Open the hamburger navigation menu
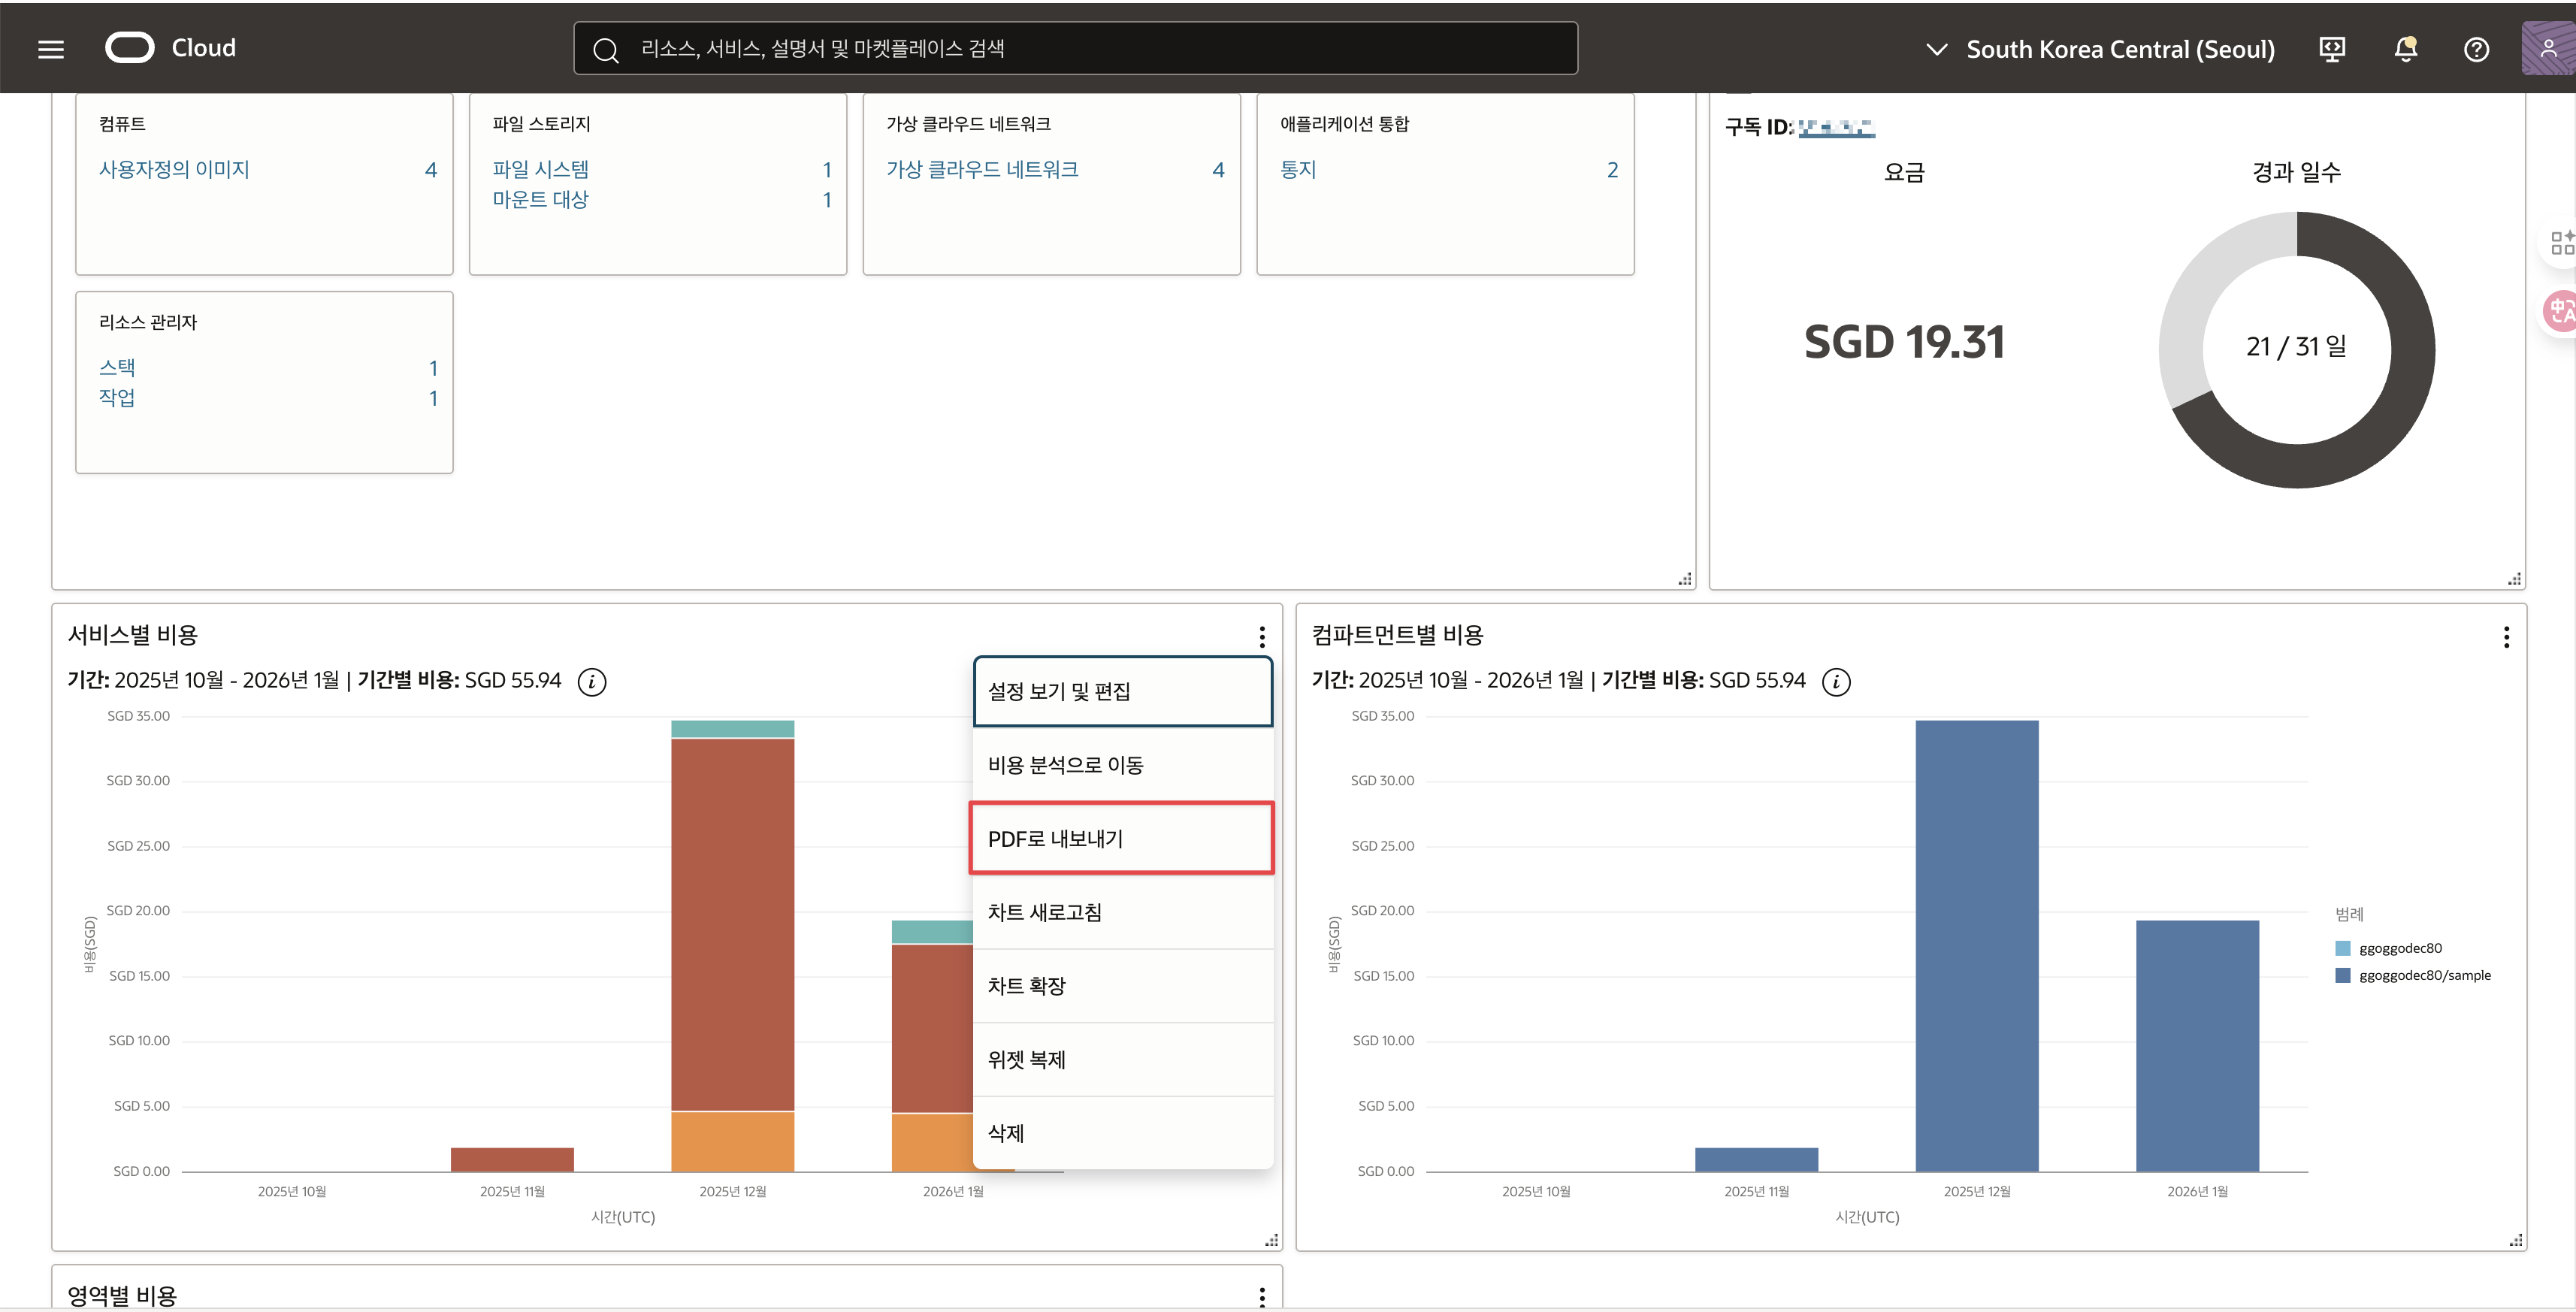The height and width of the screenshot is (1312, 2576). pyautogui.click(x=51, y=49)
